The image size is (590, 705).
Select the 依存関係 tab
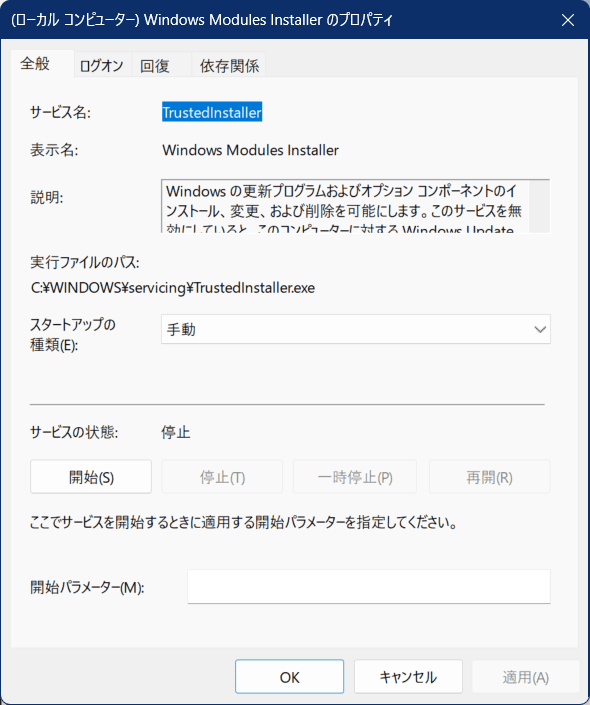pos(229,66)
